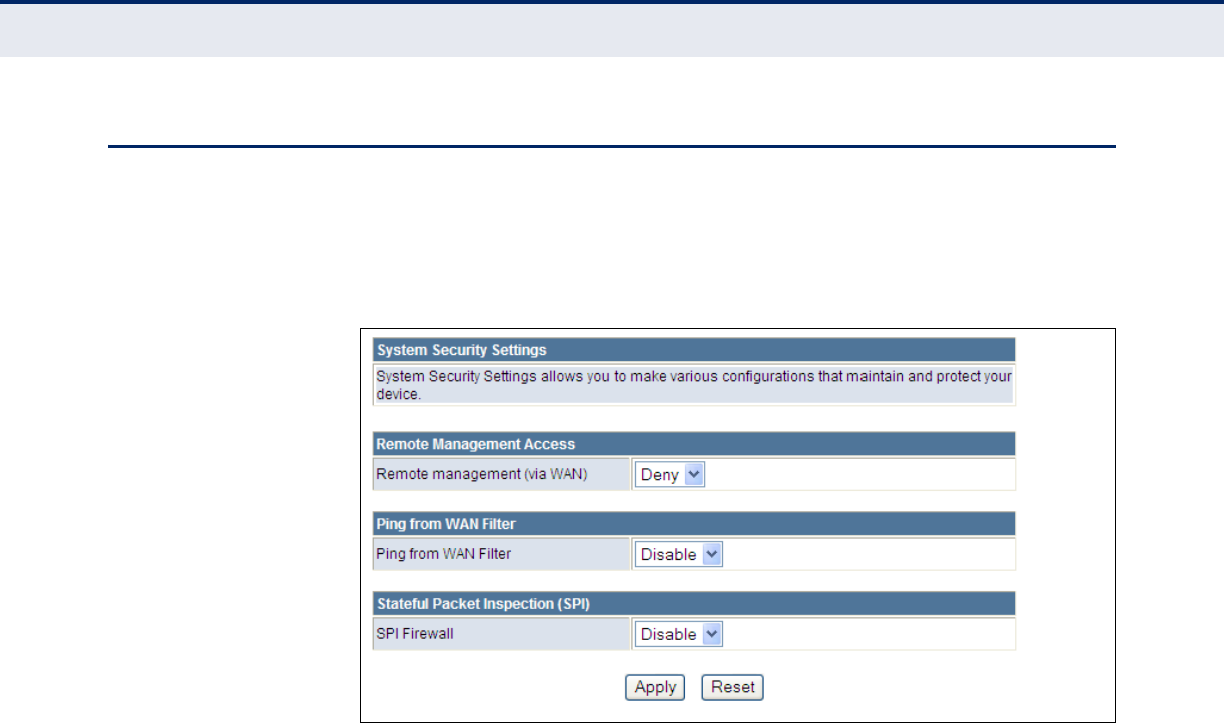Click the 'SPI Firewall' label

[415, 634]
